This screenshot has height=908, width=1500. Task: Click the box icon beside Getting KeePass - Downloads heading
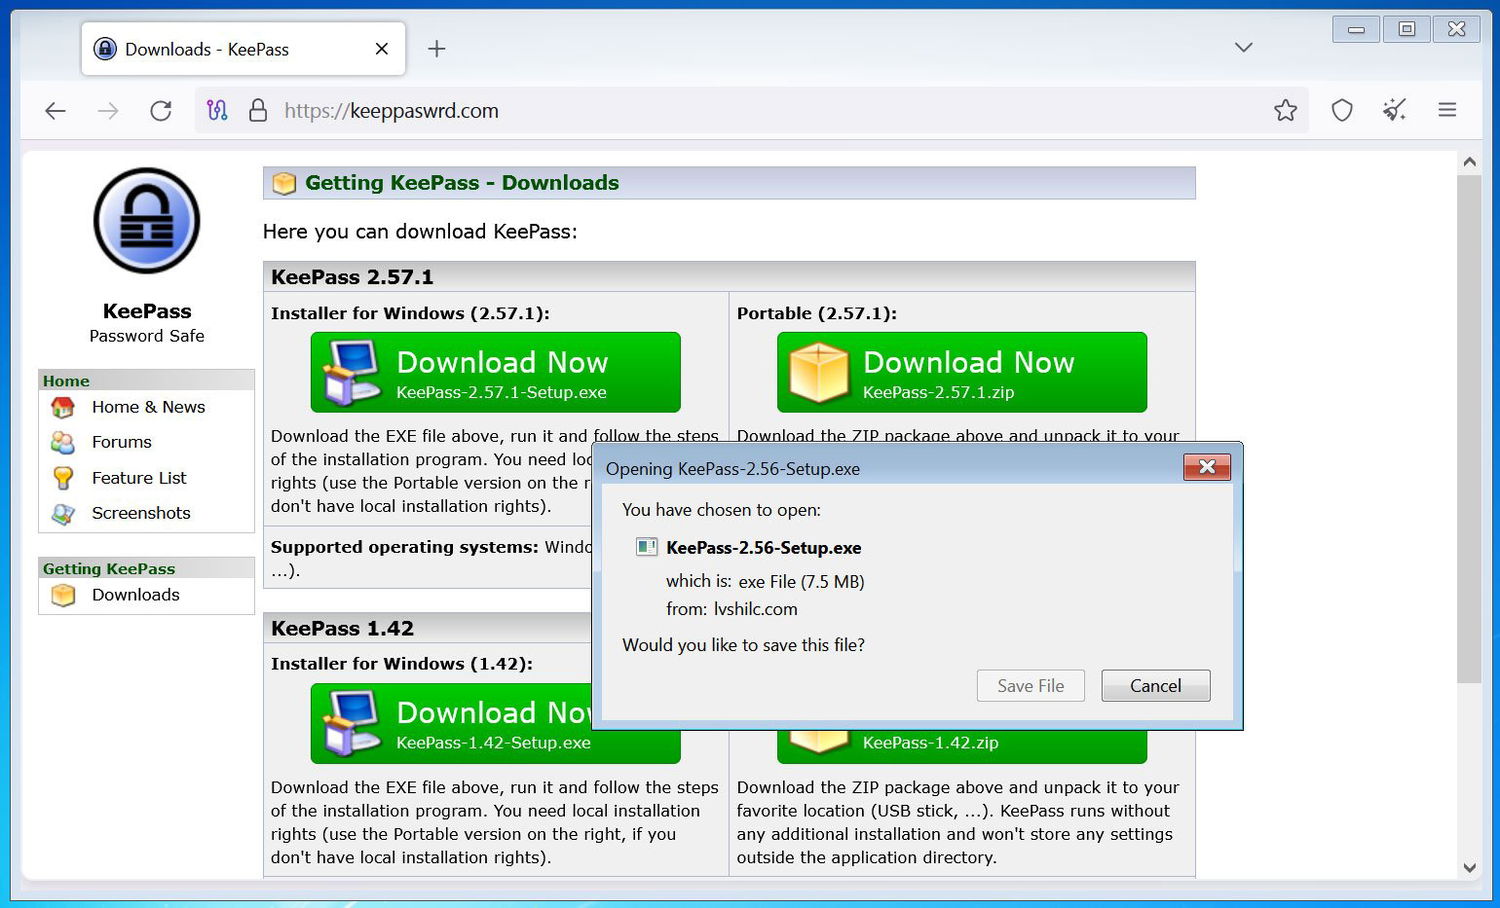click(x=284, y=183)
